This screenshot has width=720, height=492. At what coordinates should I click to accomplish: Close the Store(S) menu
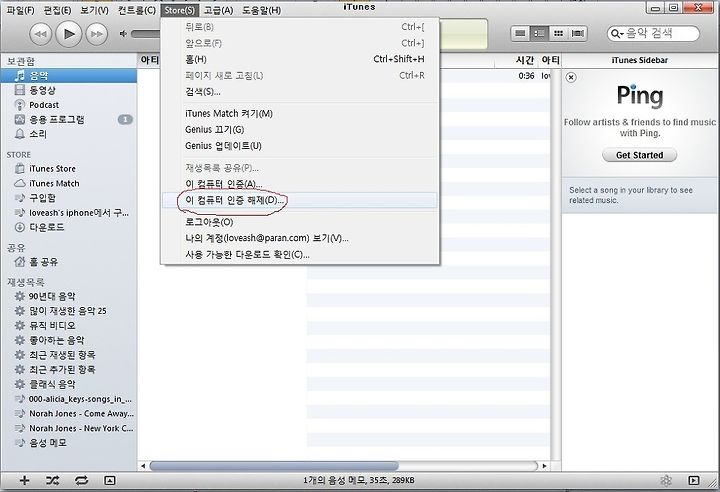pyautogui.click(x=180, y=10)
